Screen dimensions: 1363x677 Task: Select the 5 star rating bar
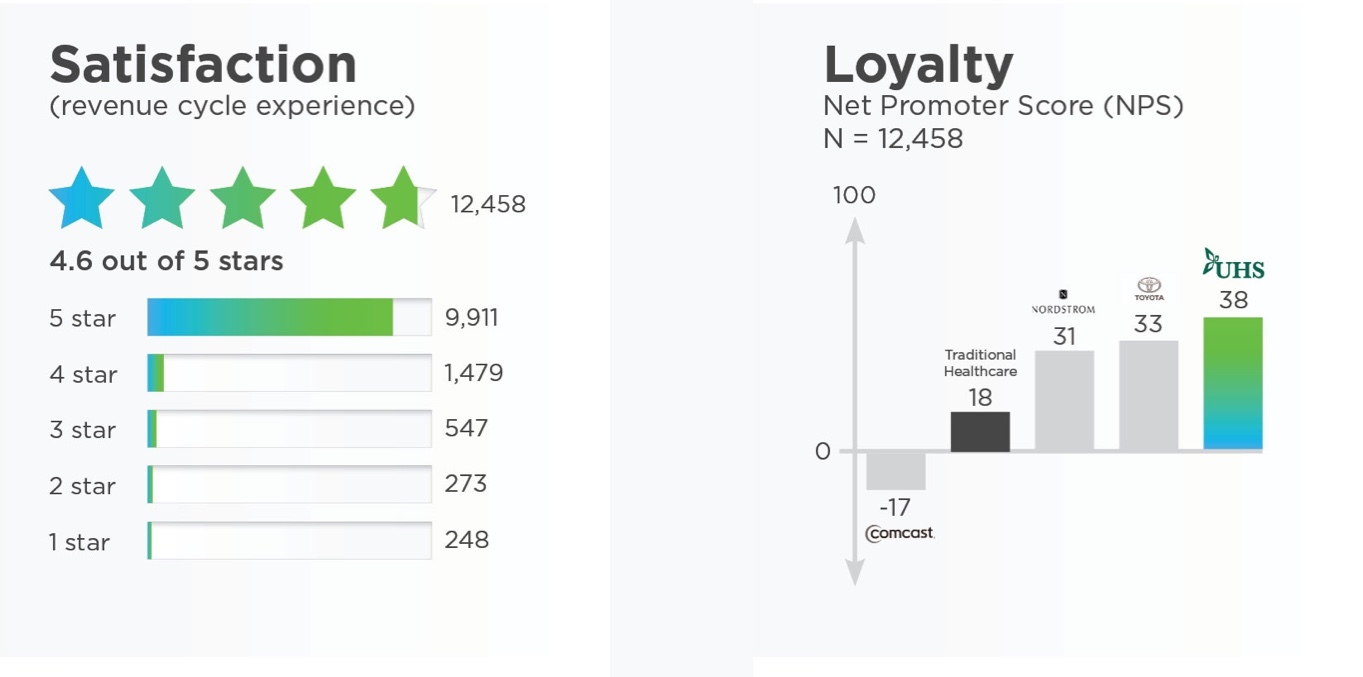[x=289, y=317]
